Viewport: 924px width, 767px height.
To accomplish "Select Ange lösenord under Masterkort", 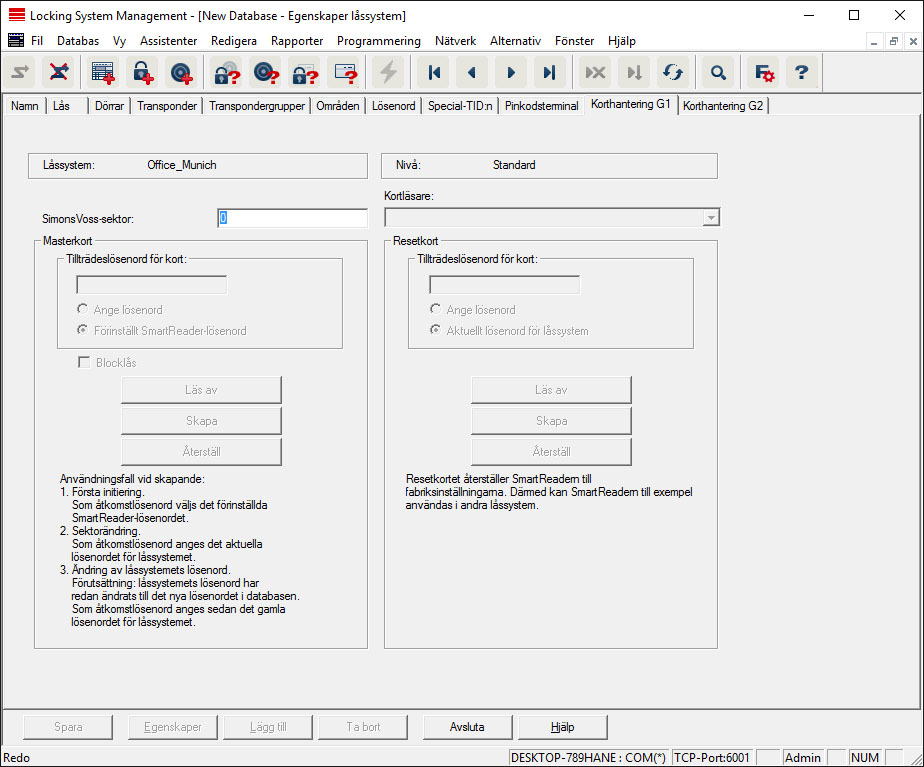I will point(83,310).
